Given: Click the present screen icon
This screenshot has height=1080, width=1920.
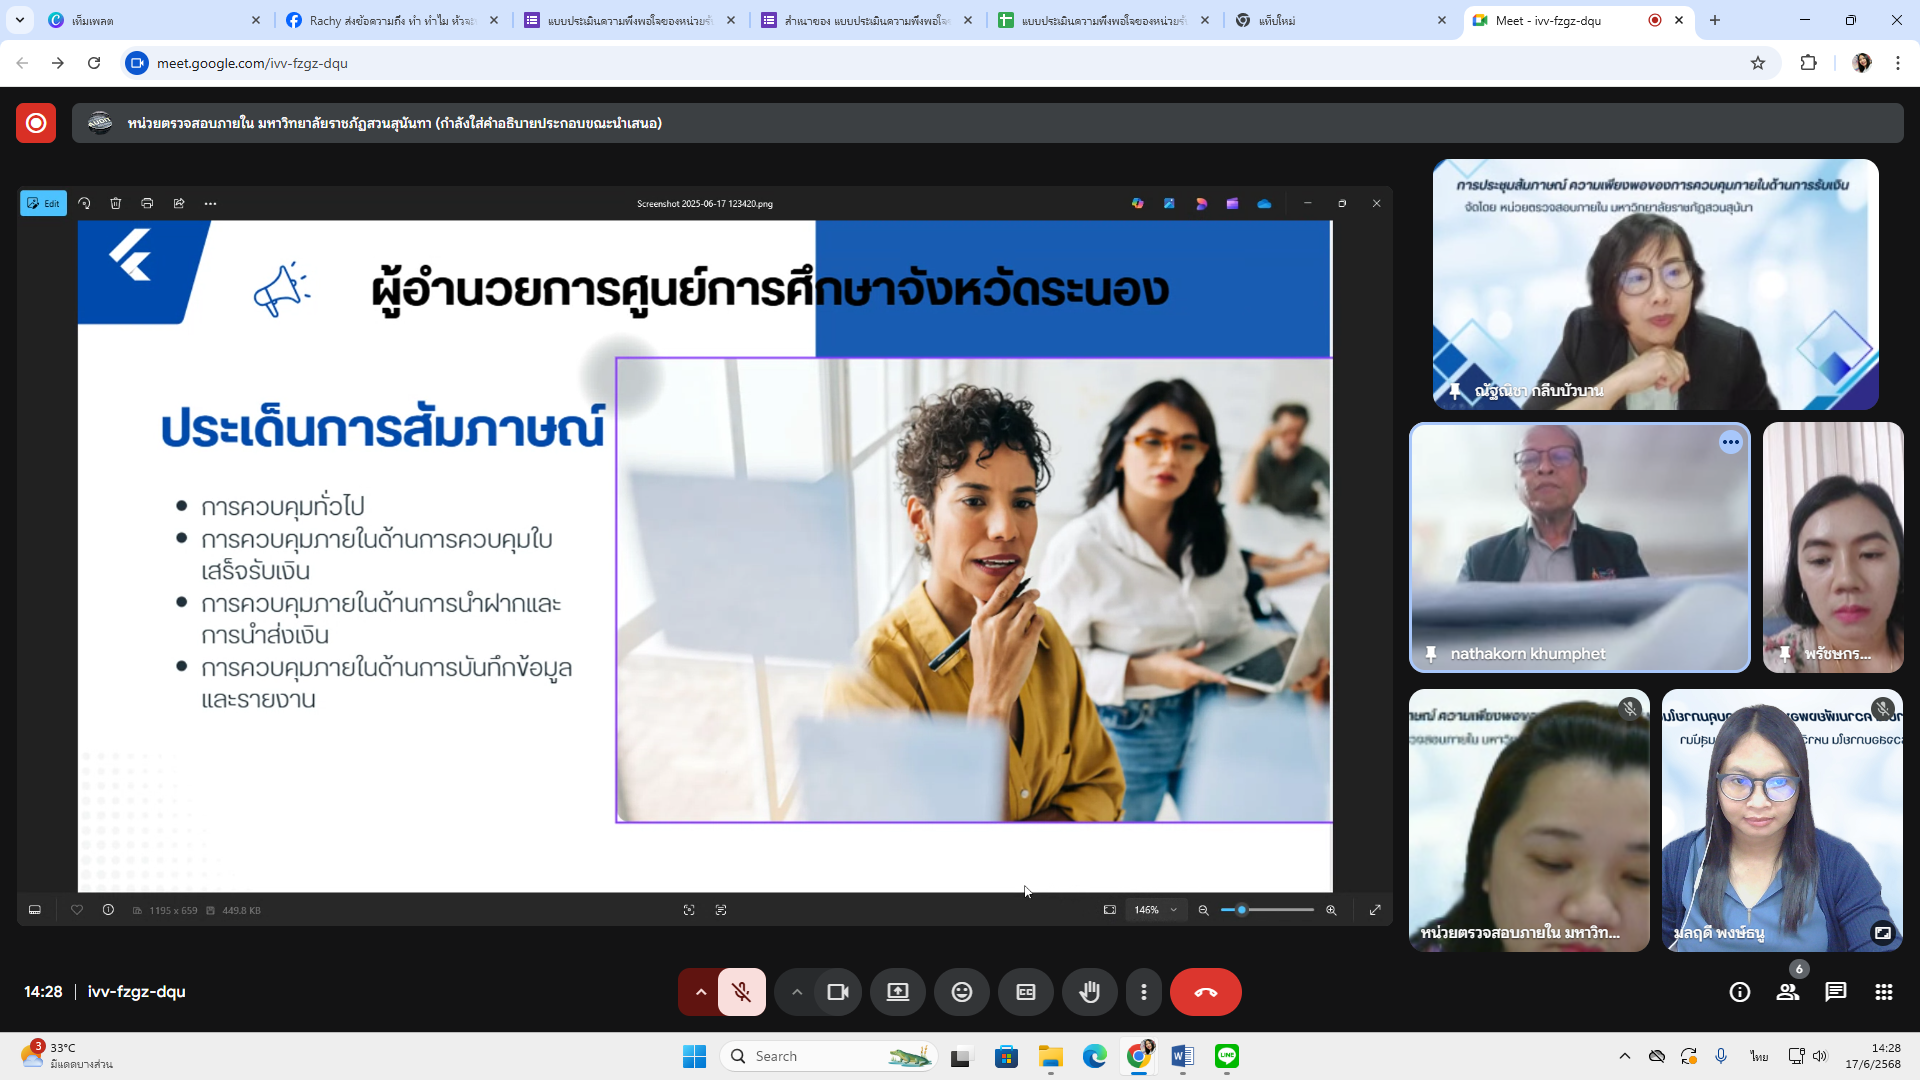Looking at the screenshot, I should pyautogui.click(x=897, y=992).
